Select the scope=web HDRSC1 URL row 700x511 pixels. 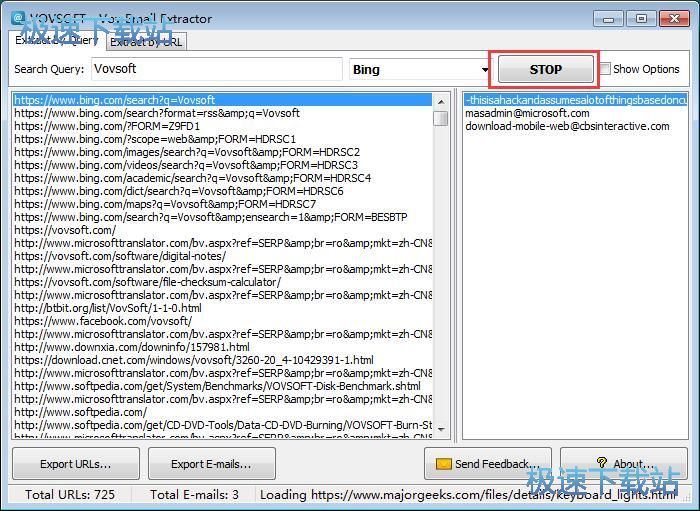point(222,139)
